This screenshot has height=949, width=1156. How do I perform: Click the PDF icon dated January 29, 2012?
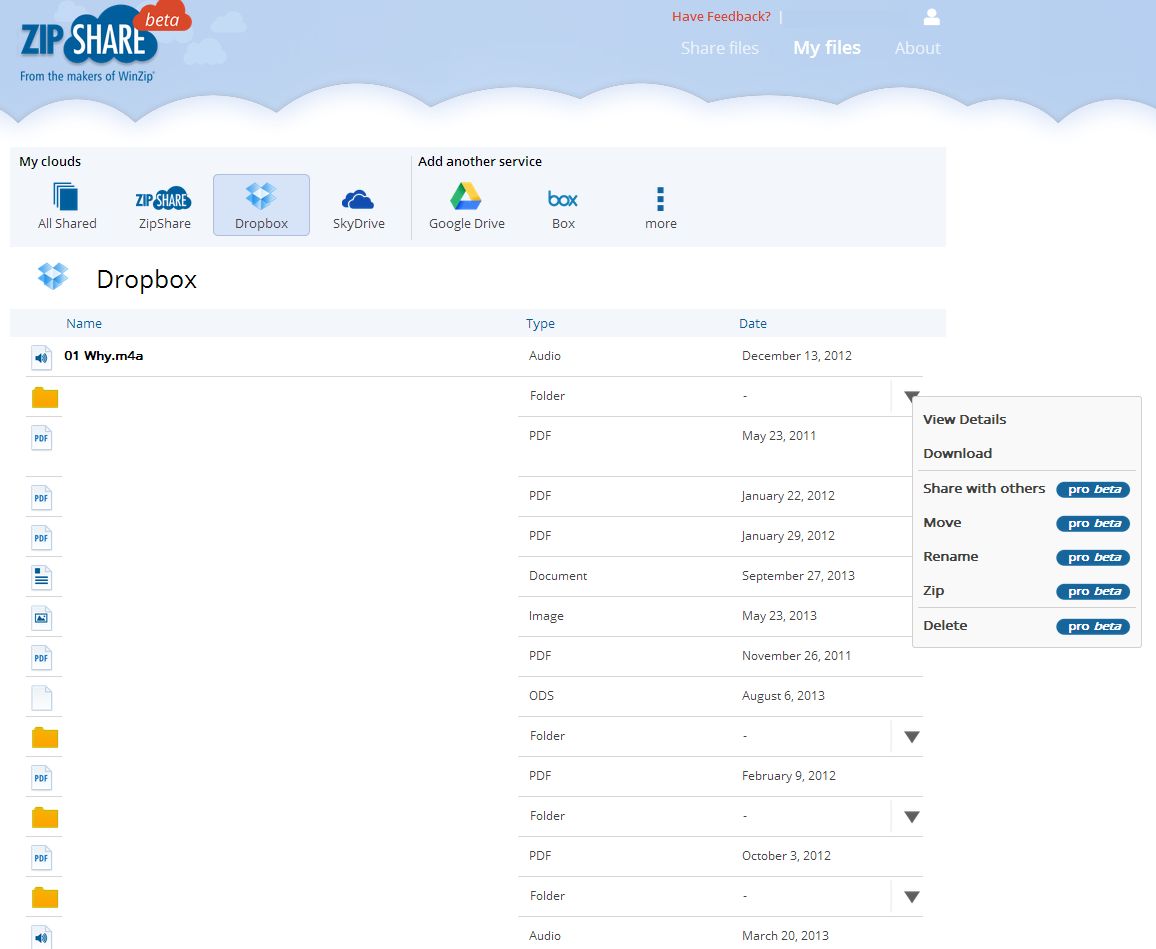[x=41, y=538]
